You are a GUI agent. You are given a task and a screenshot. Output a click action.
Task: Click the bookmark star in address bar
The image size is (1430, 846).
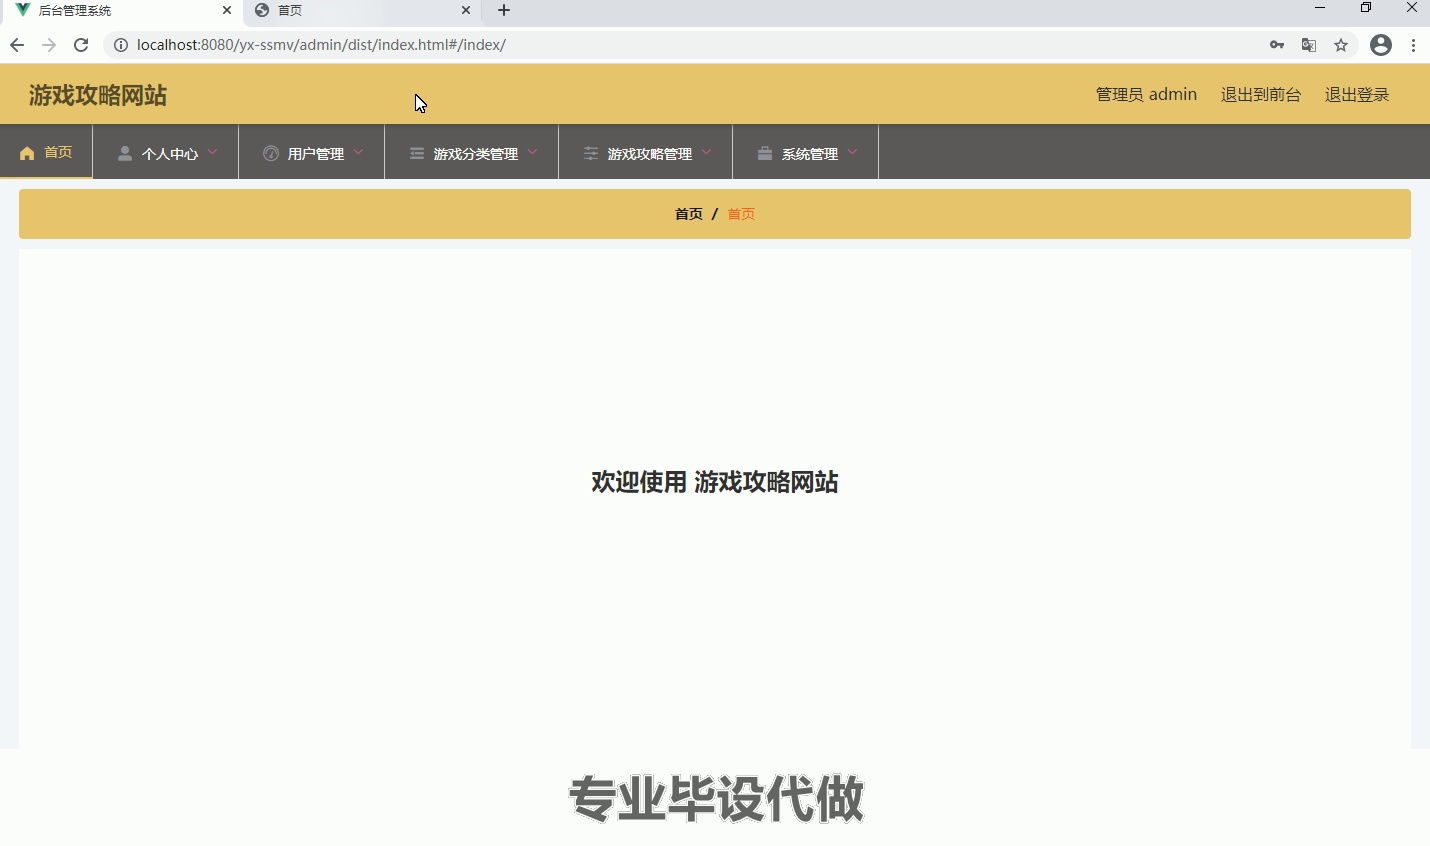point(1342,45)
